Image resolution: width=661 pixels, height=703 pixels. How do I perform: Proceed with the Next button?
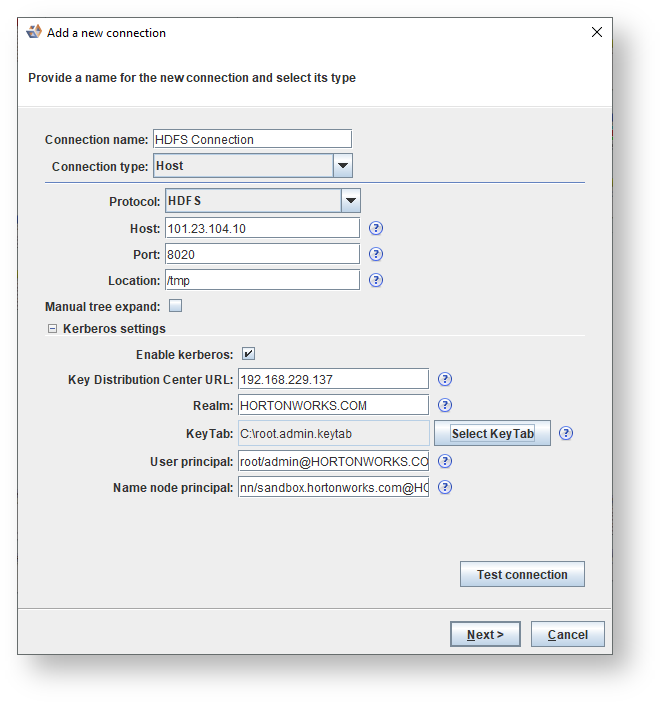click(x=485, y=634)
